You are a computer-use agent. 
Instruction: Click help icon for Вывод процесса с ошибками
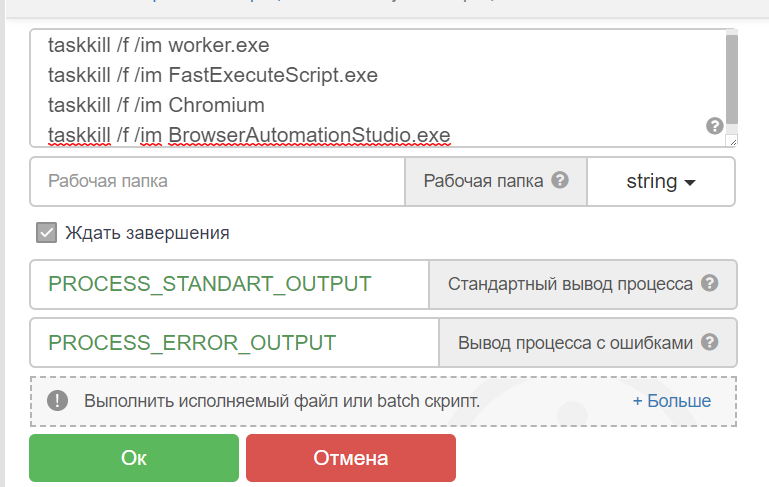tap(709, 342)
